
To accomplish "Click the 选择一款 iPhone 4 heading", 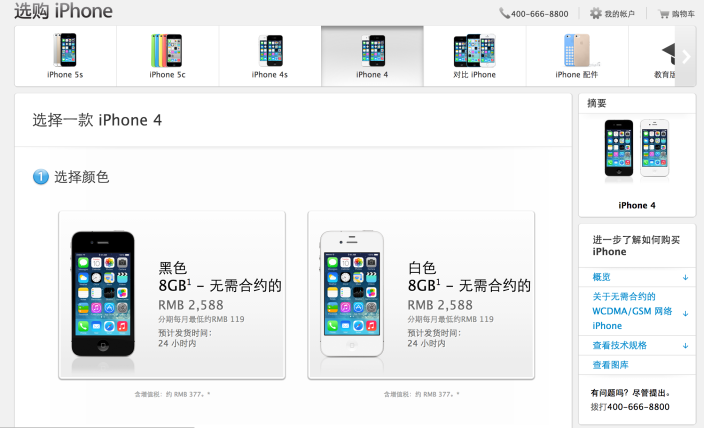I will pyautogui.click(x=97, y=120).
